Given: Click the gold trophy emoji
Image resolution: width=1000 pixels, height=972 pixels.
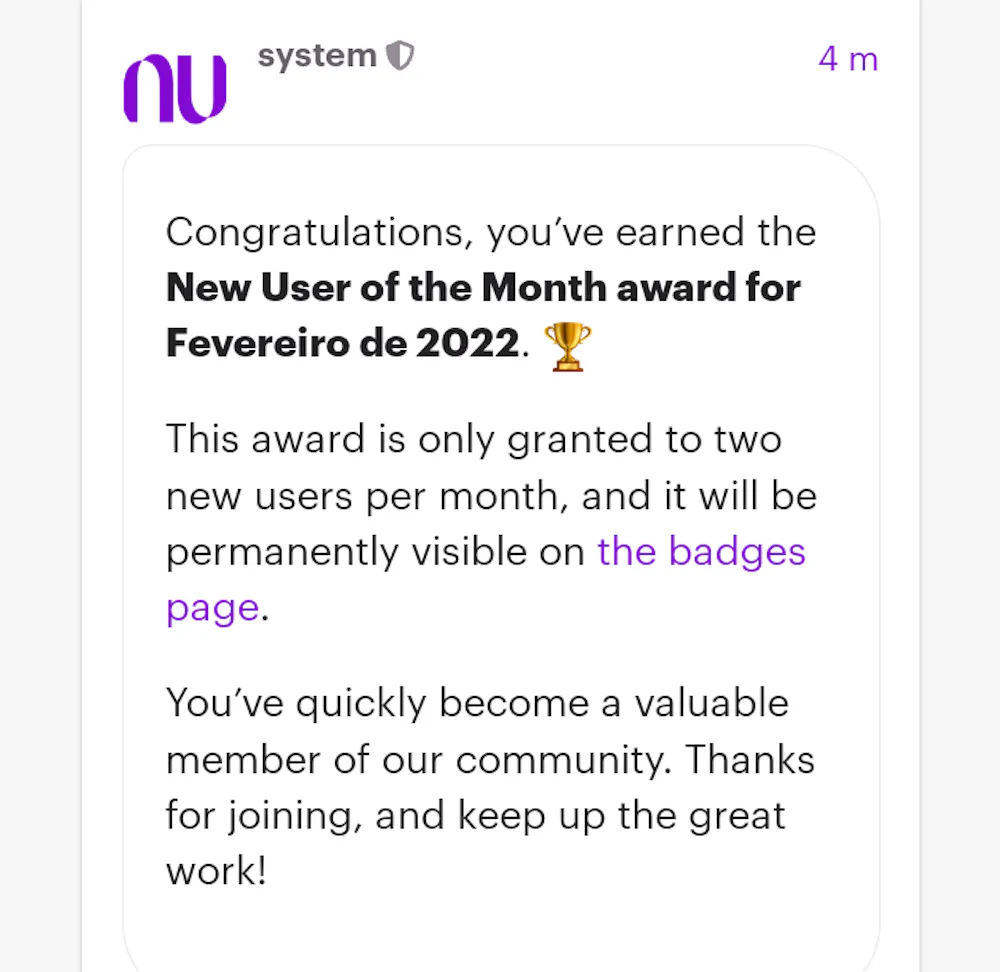Looking at the screenshot, I should click(566, 346).
